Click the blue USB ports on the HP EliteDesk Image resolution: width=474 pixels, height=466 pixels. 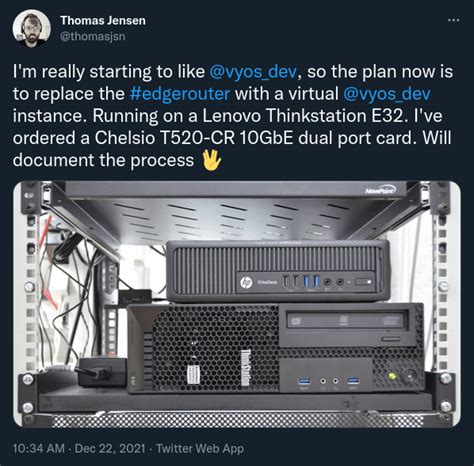(x=311, y=282)
